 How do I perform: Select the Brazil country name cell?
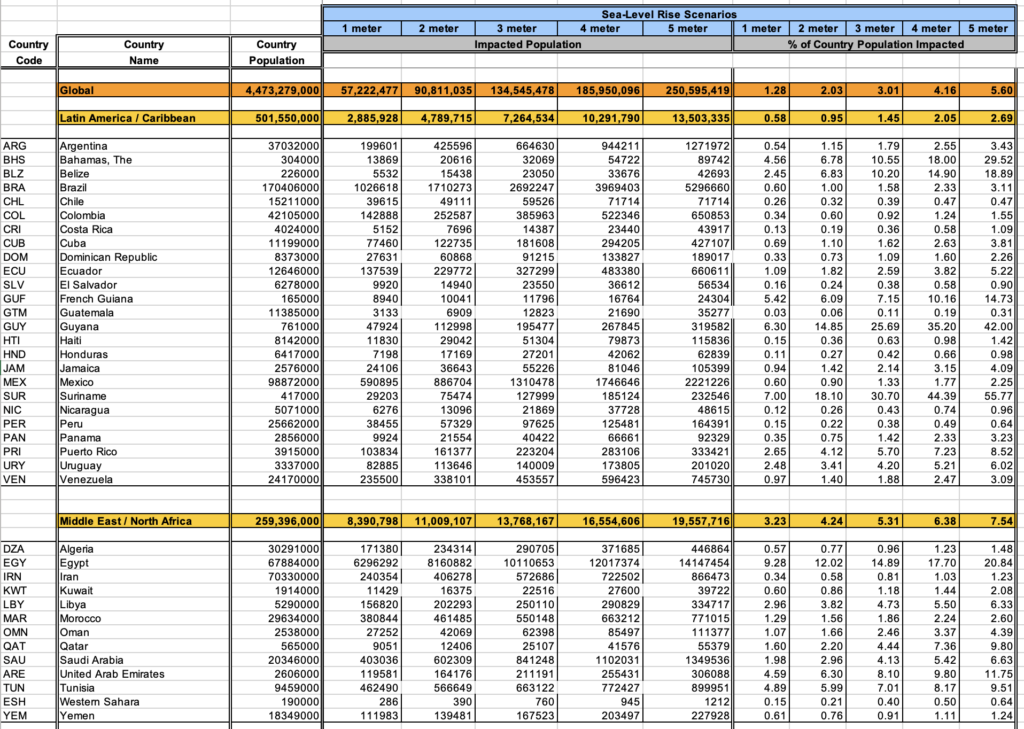(143, 187)
